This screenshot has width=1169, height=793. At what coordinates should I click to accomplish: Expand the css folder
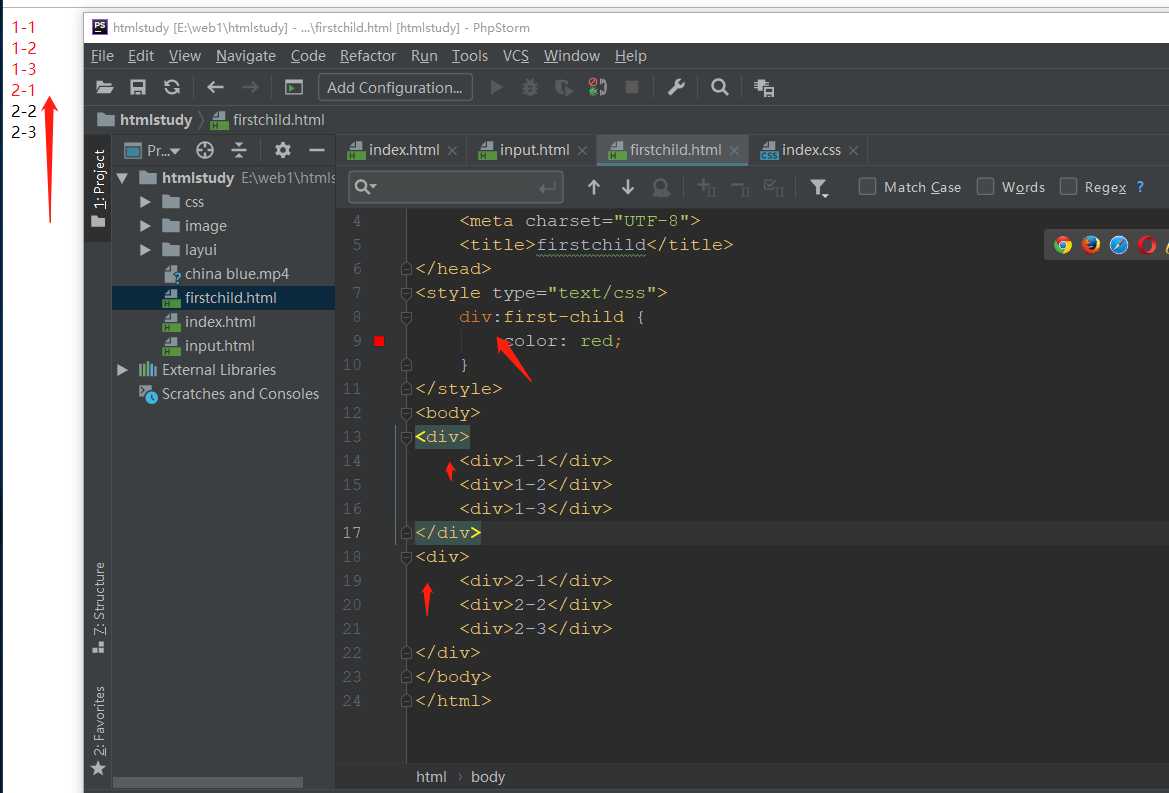pyautogui.click(x=145, y=202)
